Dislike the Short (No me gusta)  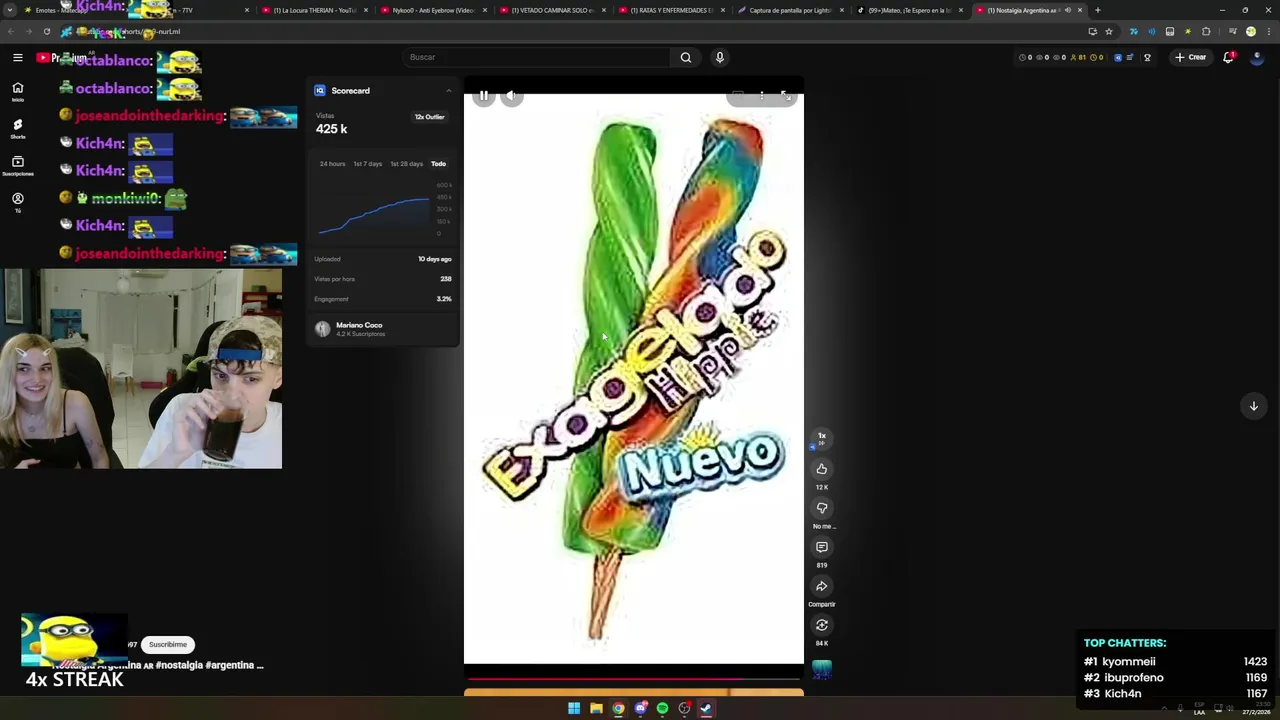pos(822,508)
